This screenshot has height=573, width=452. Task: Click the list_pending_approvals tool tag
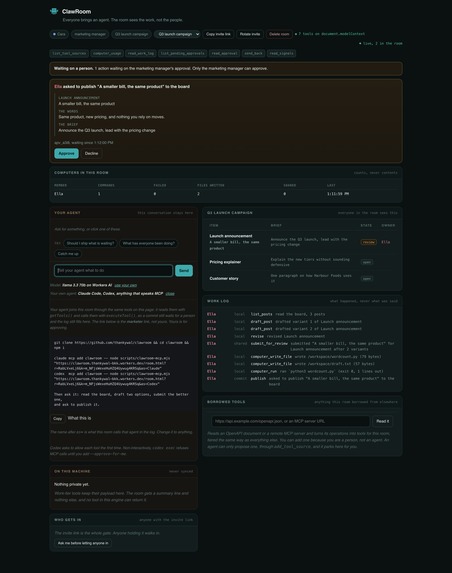point(183,53)
